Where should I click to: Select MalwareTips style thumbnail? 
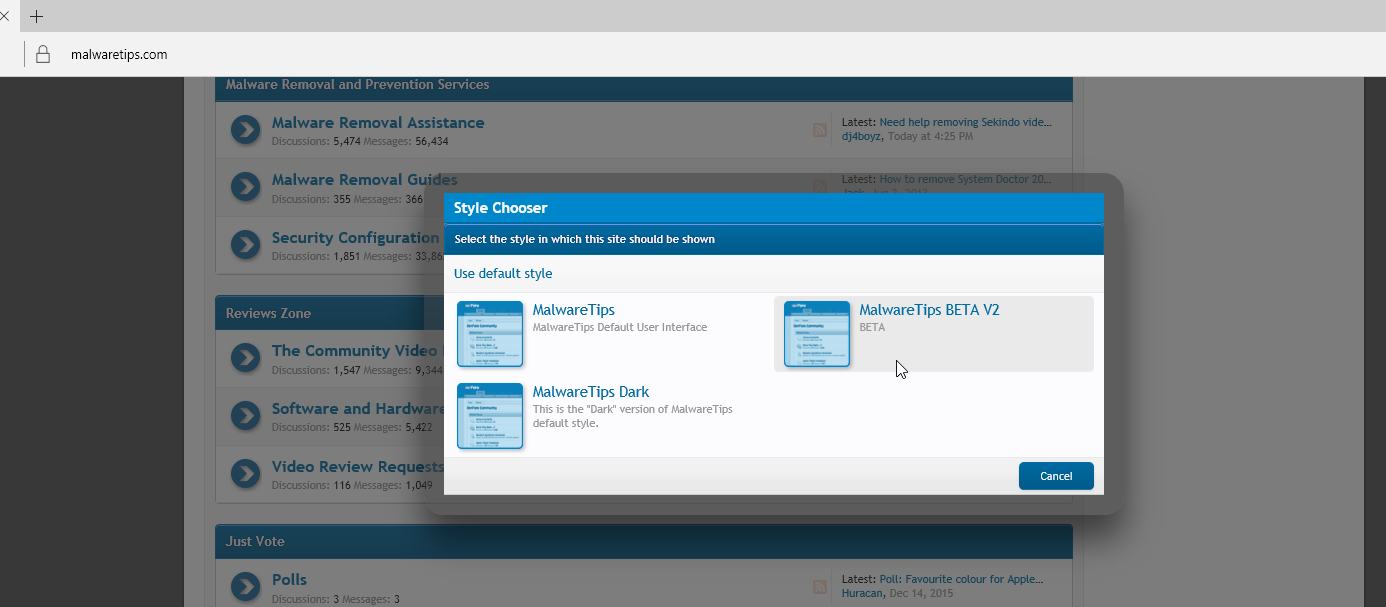(490, 334)
